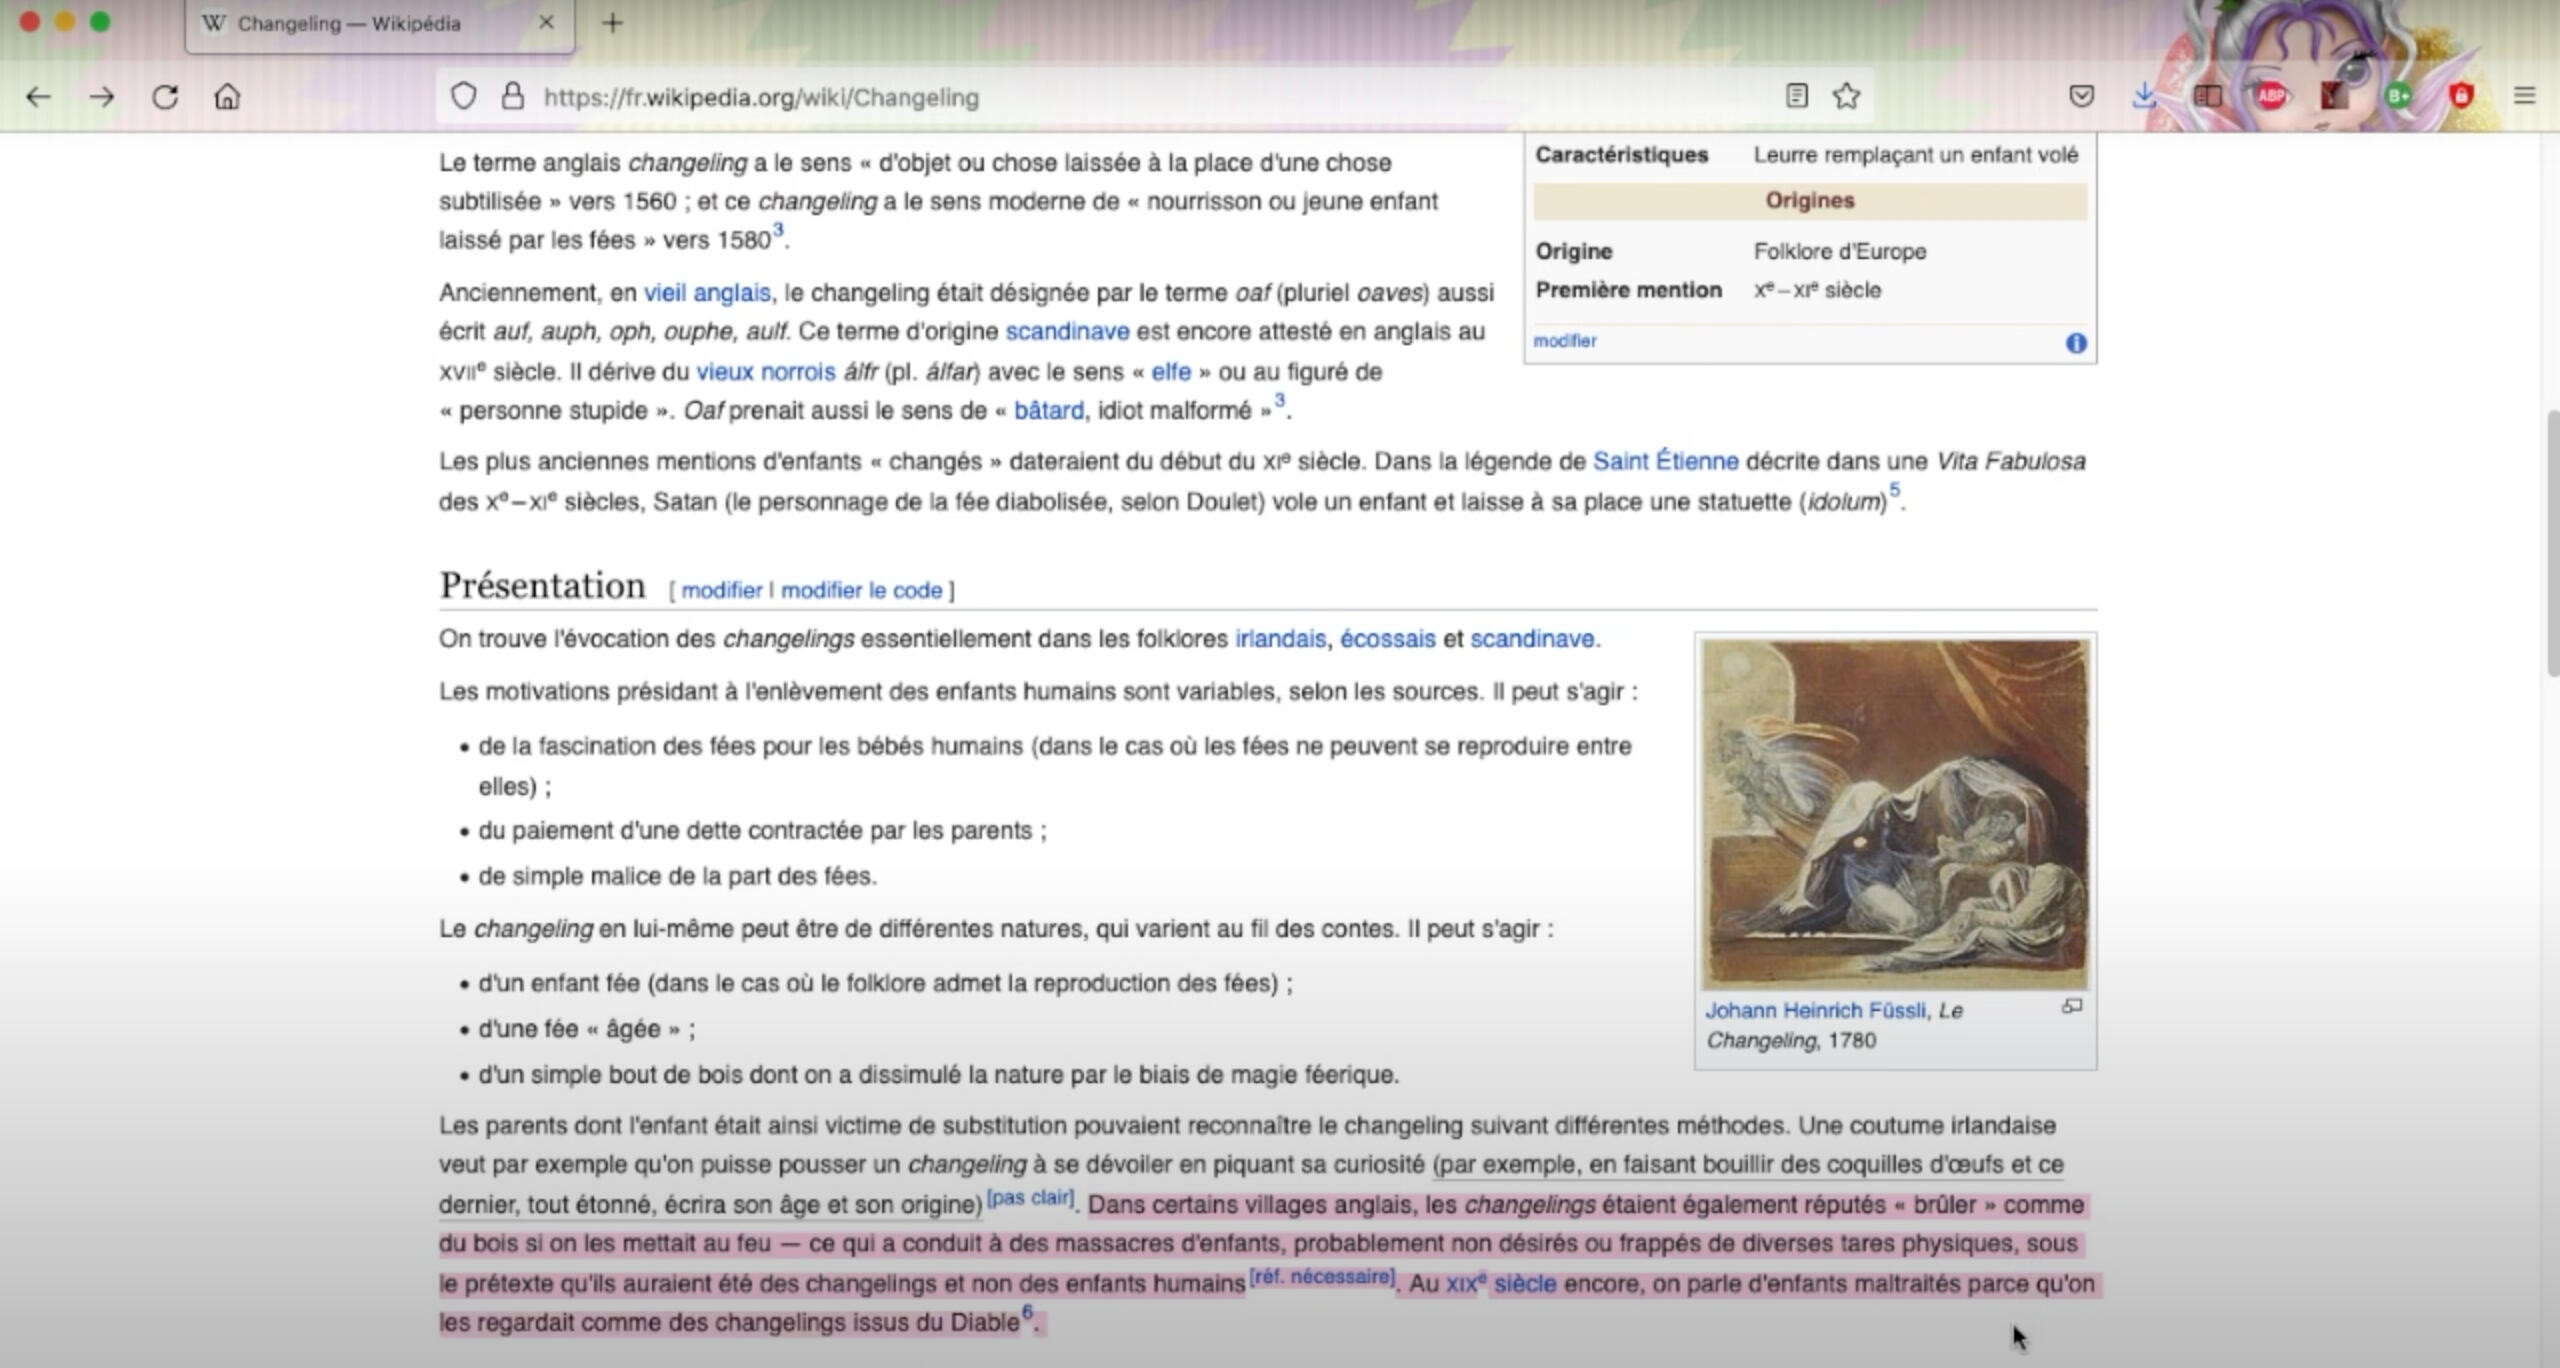Reload the Changeling Wikipedia page
Screen dimensions: 2560x1368
(x=165, y=97)
